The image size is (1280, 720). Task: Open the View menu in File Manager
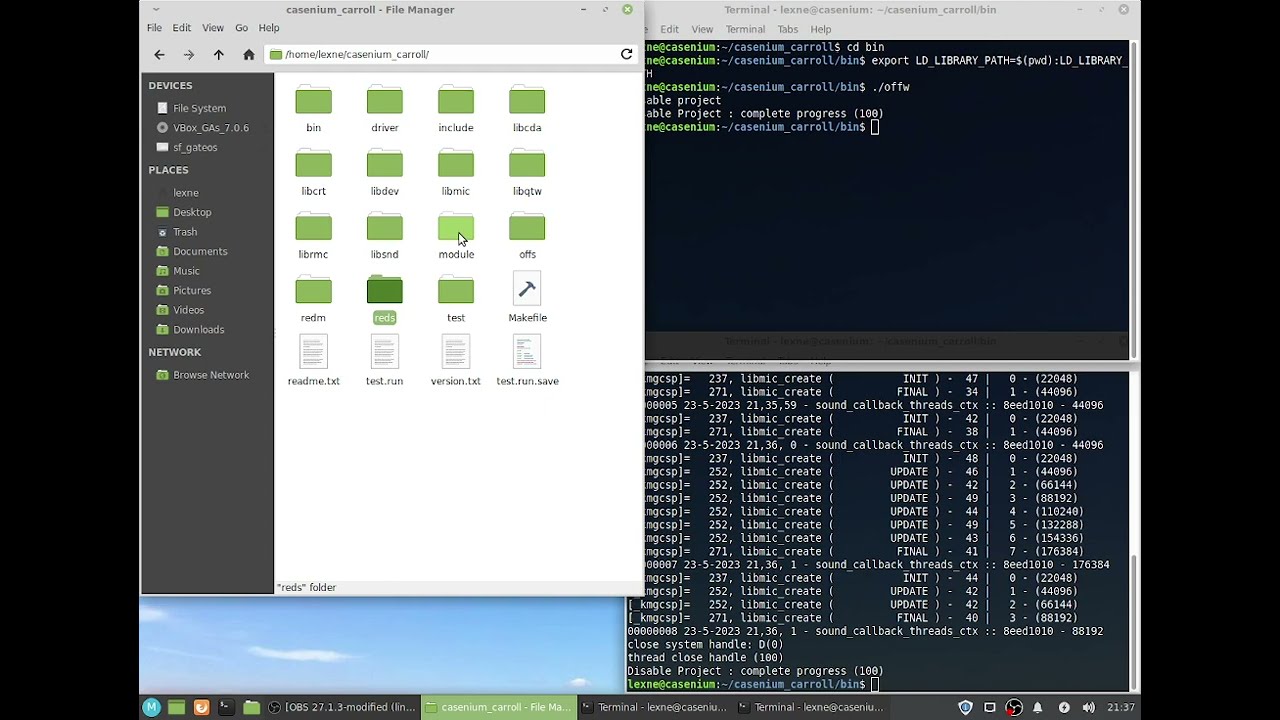click(x=213, y=28)
